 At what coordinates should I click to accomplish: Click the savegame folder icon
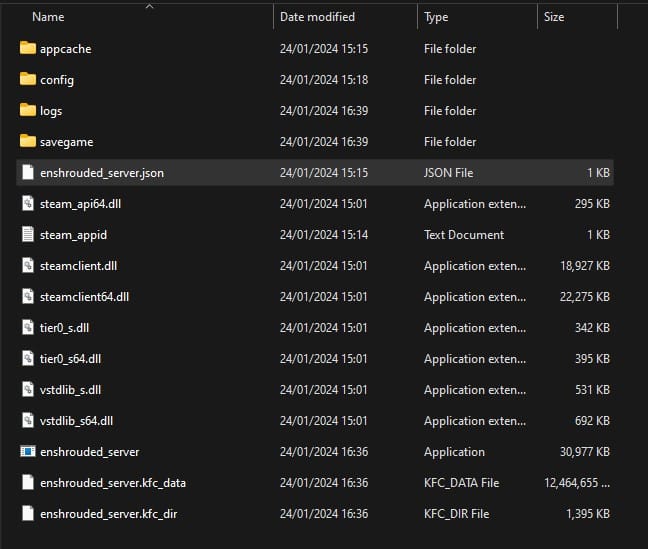[x=28, y=141]
